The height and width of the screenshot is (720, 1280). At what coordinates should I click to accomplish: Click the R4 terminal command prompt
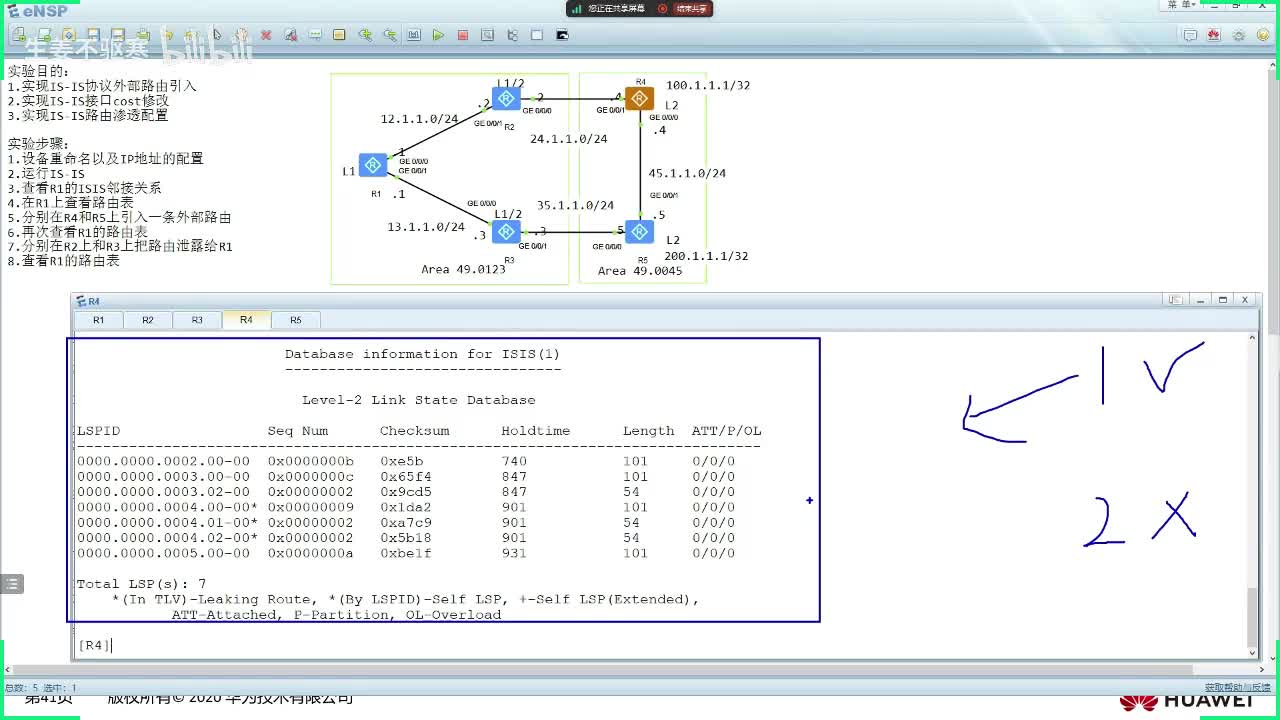click(95, 645)
